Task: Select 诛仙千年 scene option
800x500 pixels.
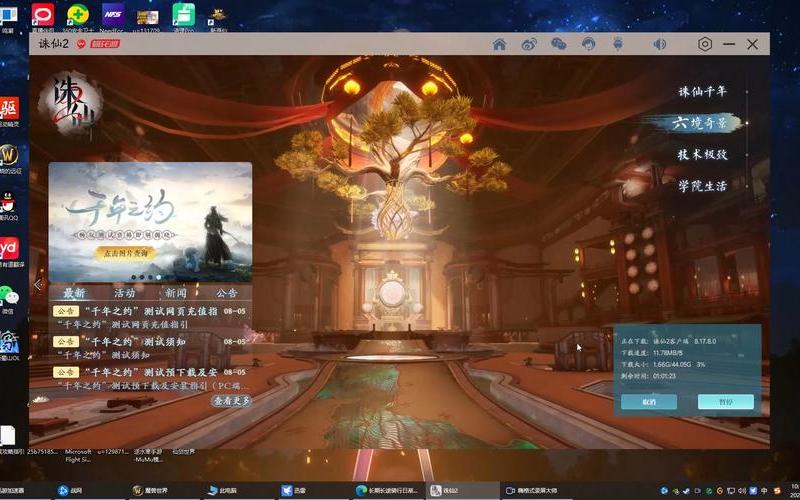Action: (703, 92)
